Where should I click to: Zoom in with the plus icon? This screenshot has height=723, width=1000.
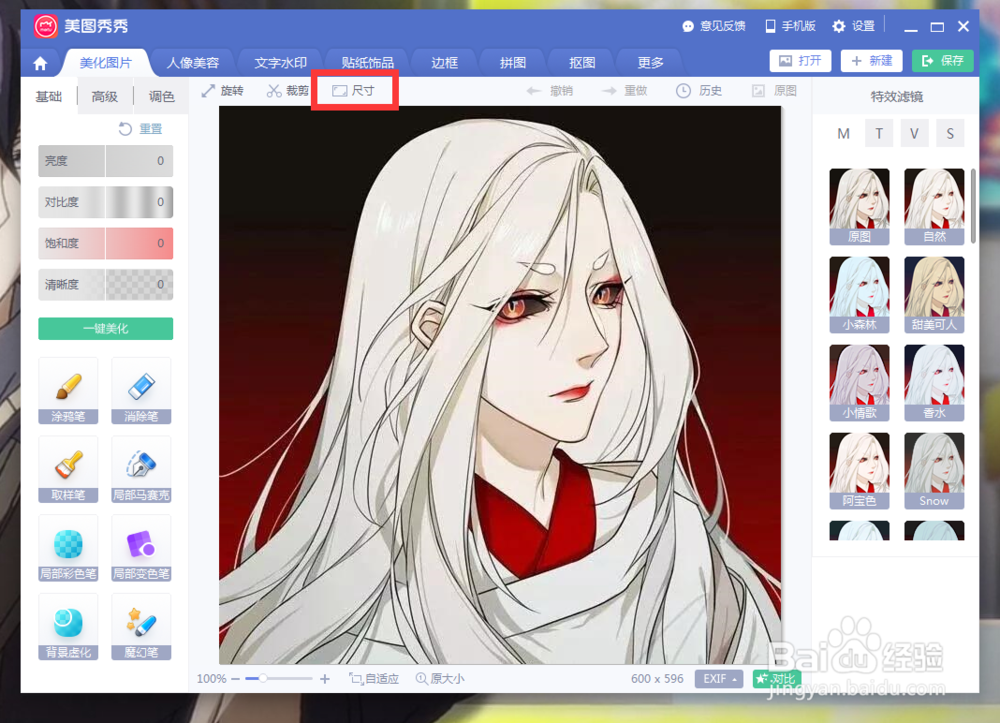[325, 679]
